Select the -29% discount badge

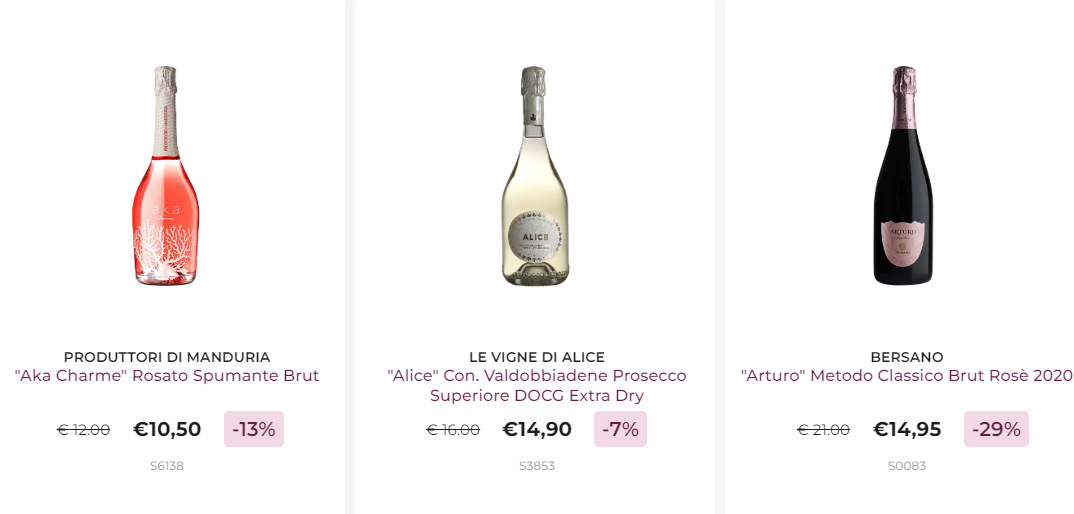[996, 429]
